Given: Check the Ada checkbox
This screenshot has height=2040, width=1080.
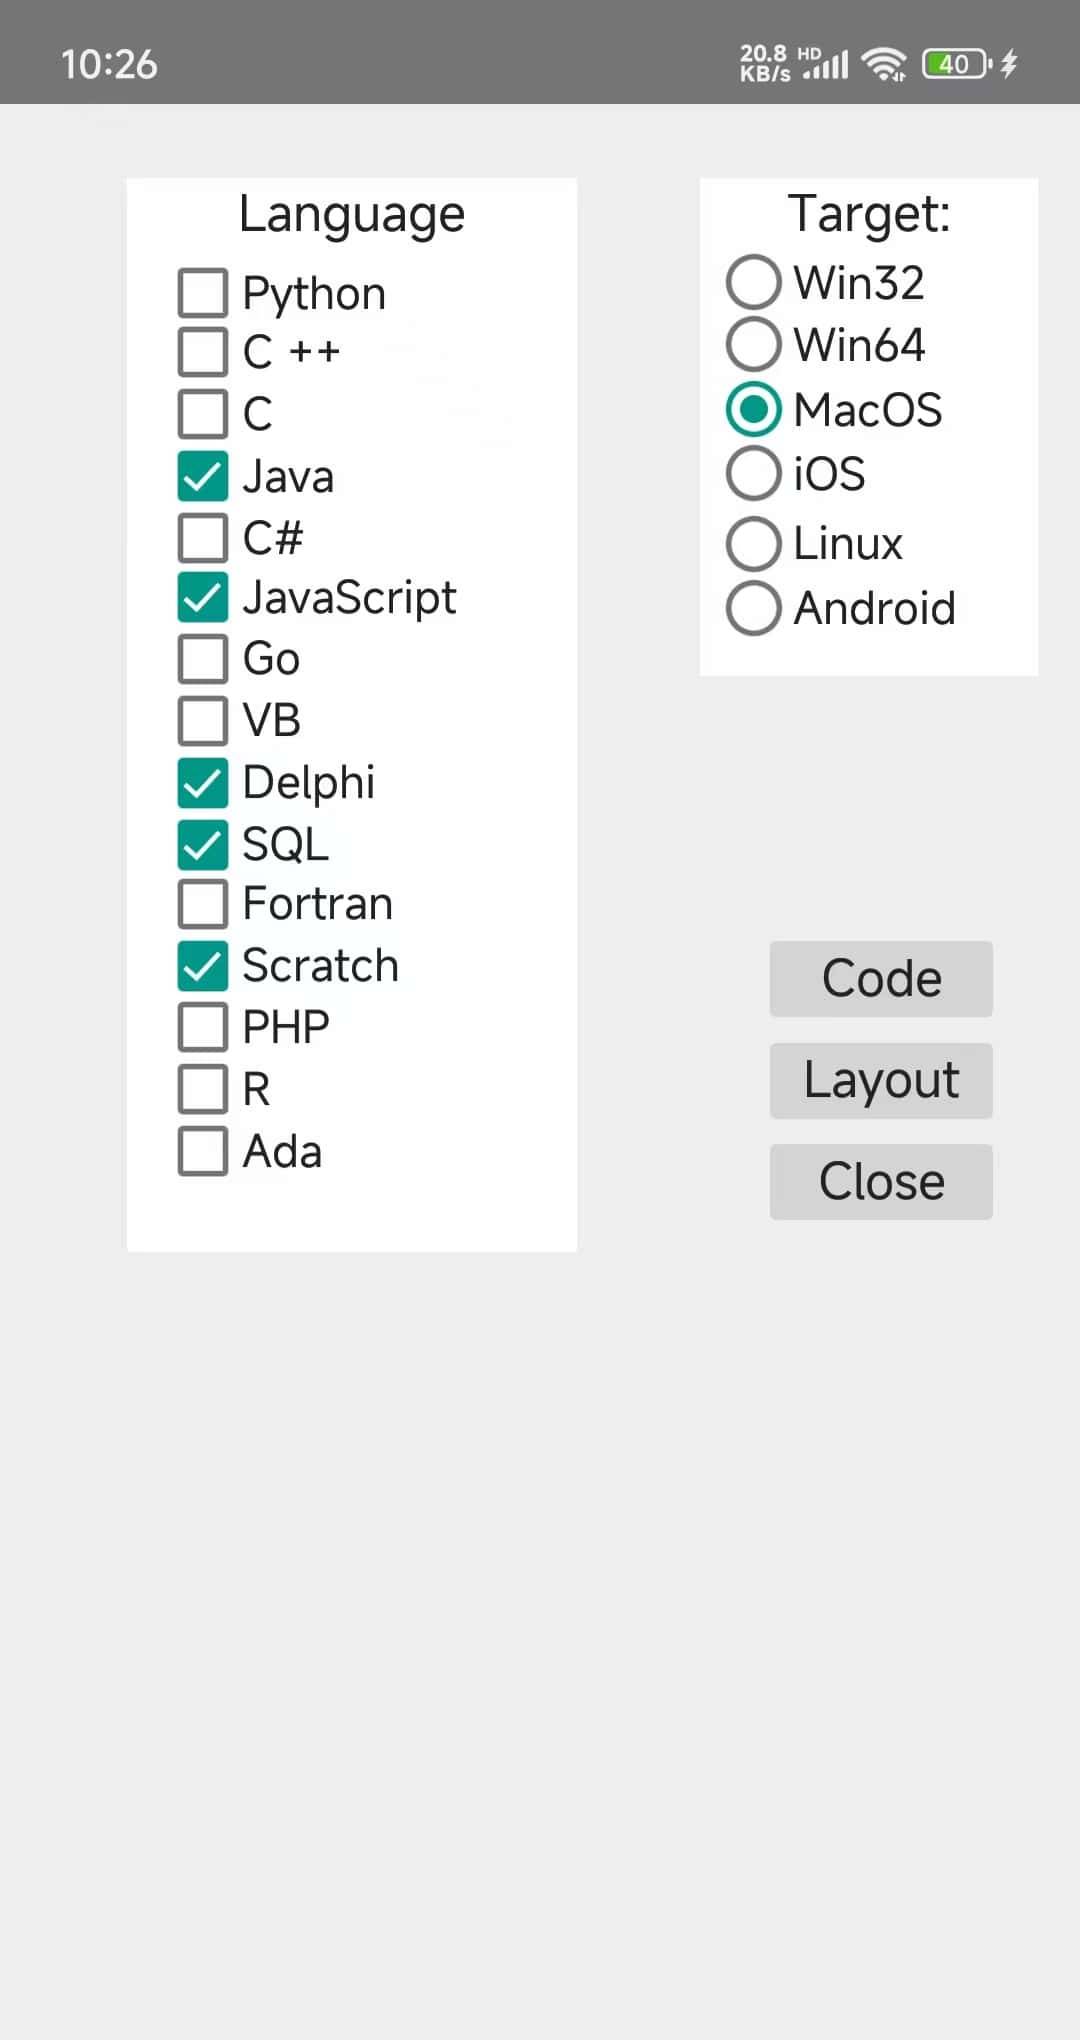Looking at the screenshot, I should (x=203, y=1151).
